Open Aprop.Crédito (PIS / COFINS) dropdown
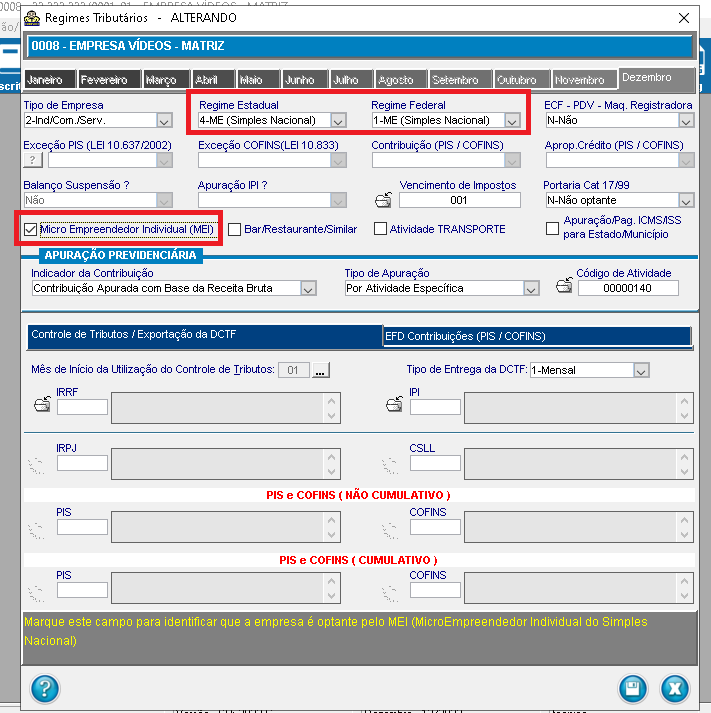Image resolution: width=711 pixels, height=713 pixels. (x=686, y=161)
